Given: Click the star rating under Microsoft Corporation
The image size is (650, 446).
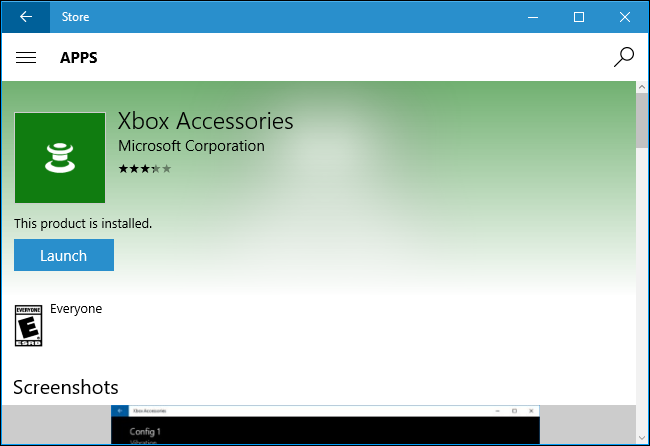Looking at the screenshot, I should click(145, 169).
